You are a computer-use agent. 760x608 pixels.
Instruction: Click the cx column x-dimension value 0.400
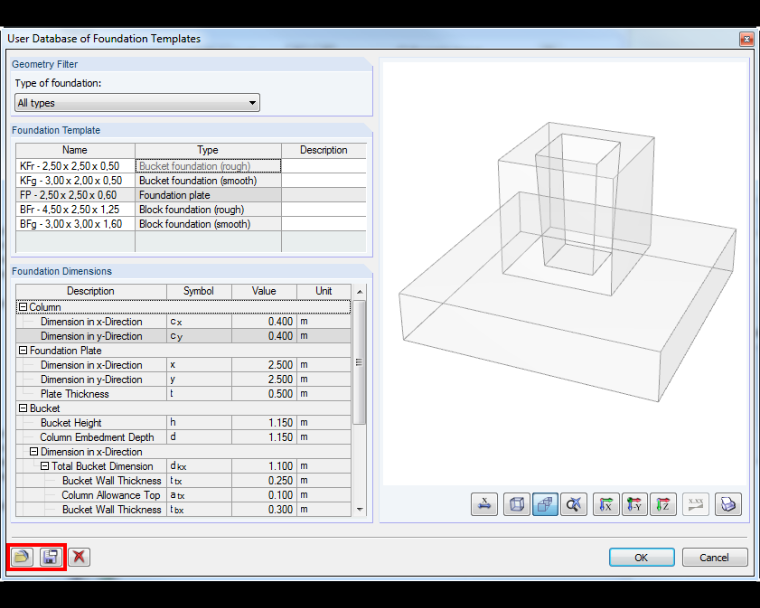coord(264,321)
